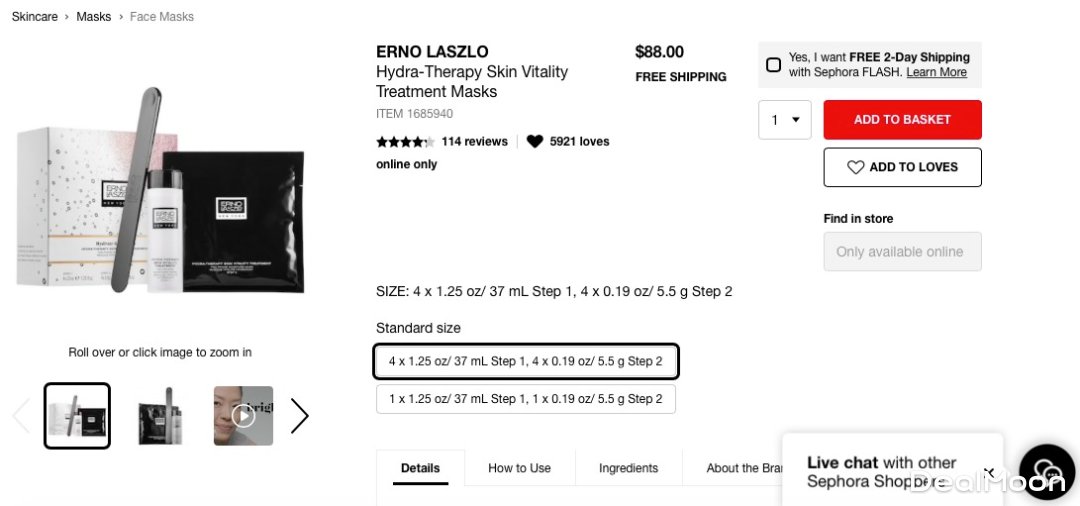Click the right carousel arrow for thumbnails
Viewport: 1080px width, 506px height.
click(299, 416)
